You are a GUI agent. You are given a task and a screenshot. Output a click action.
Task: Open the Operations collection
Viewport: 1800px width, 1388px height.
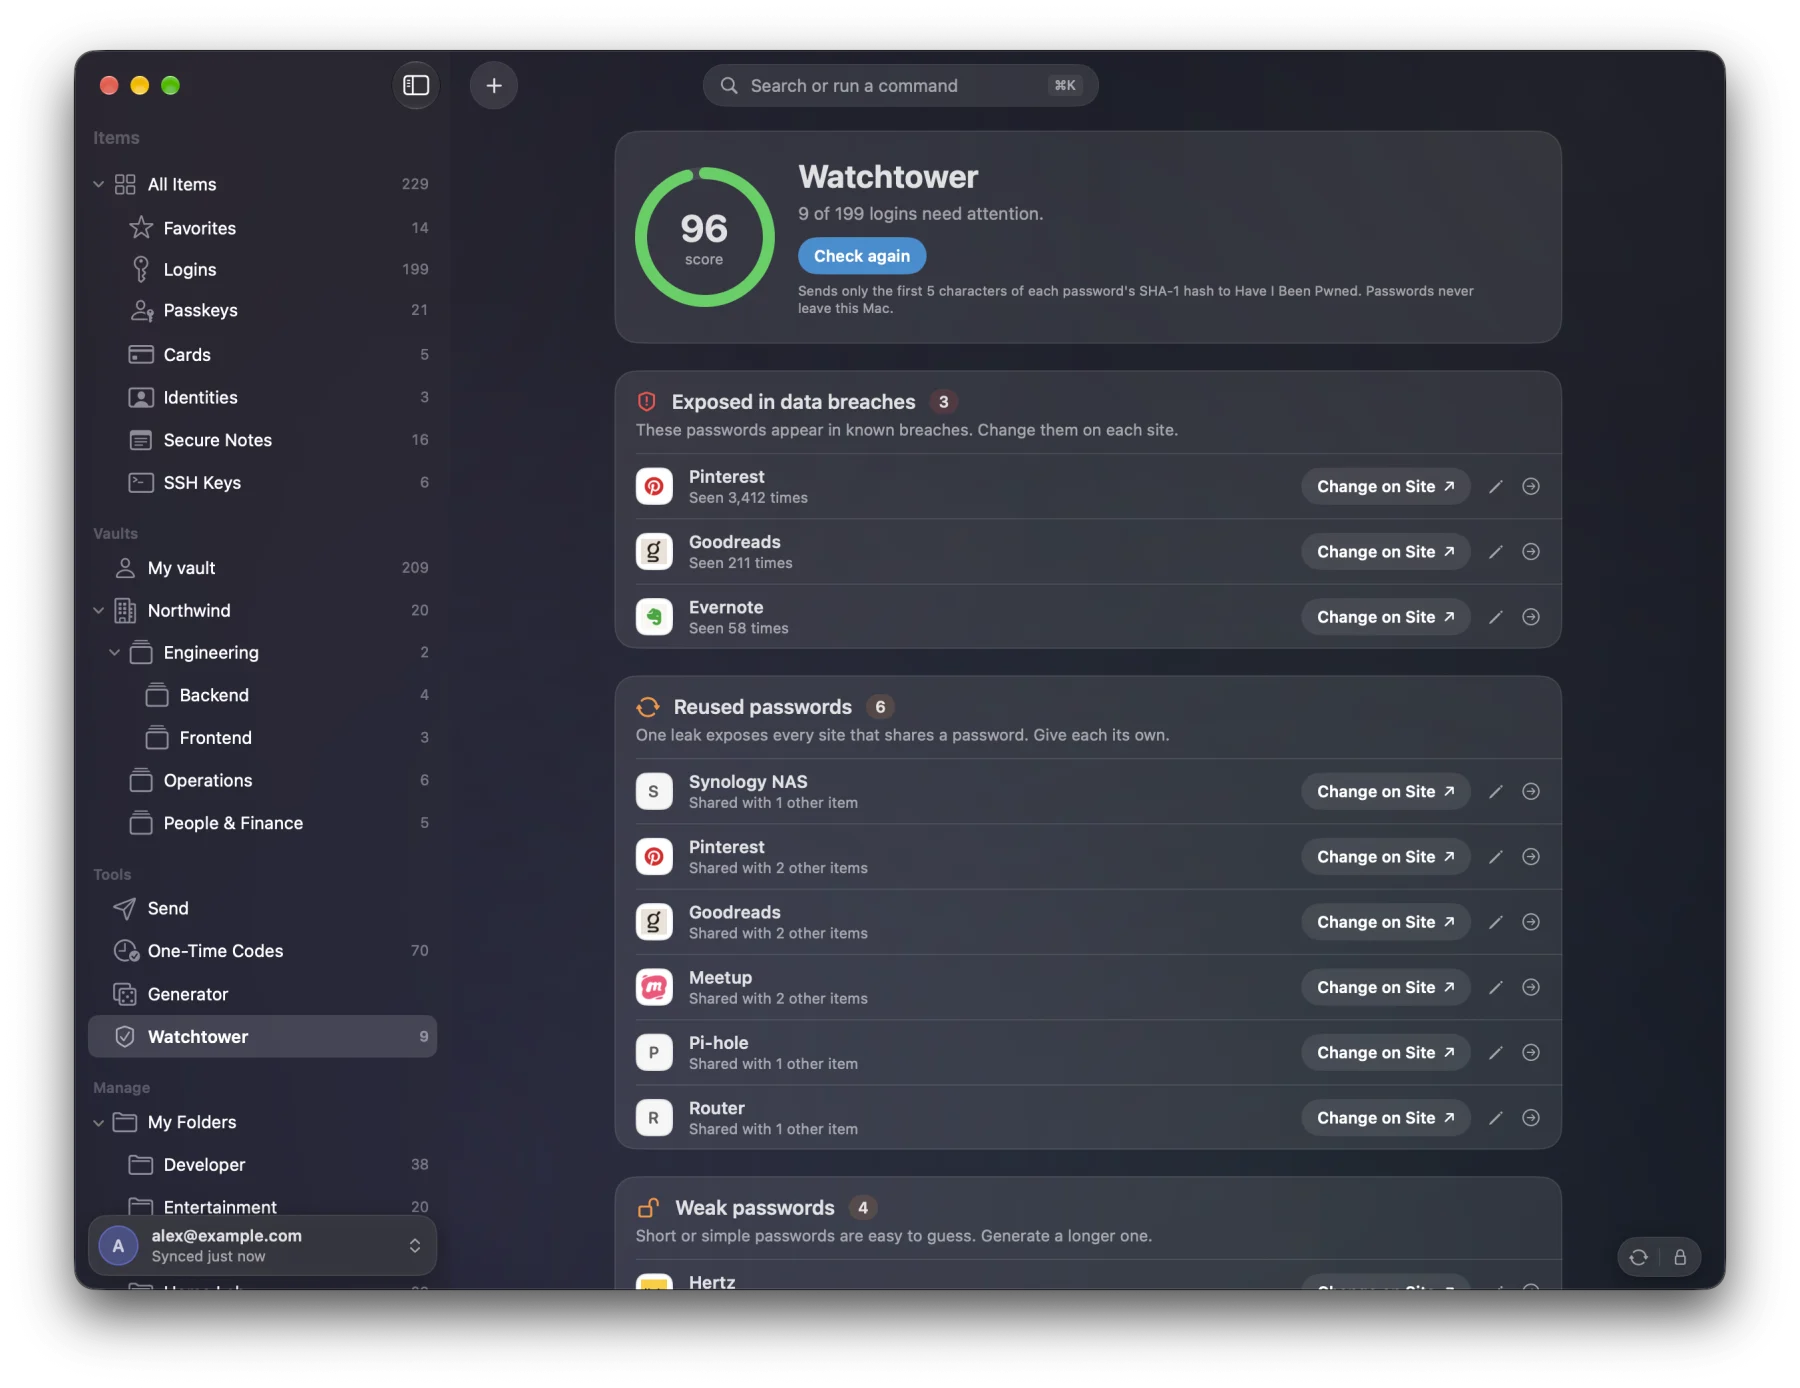[263, 780]
